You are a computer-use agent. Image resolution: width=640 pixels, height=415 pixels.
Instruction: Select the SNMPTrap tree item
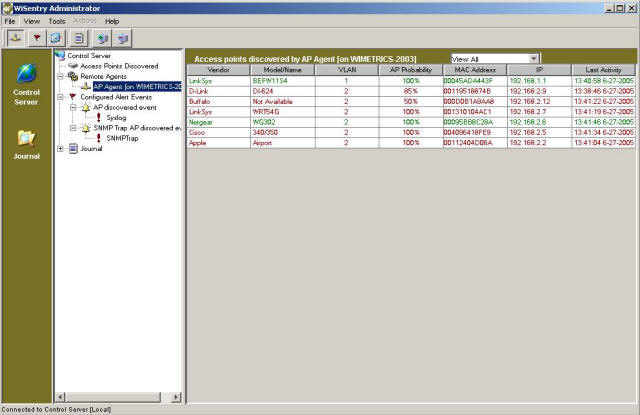click(x=122, y=138)
